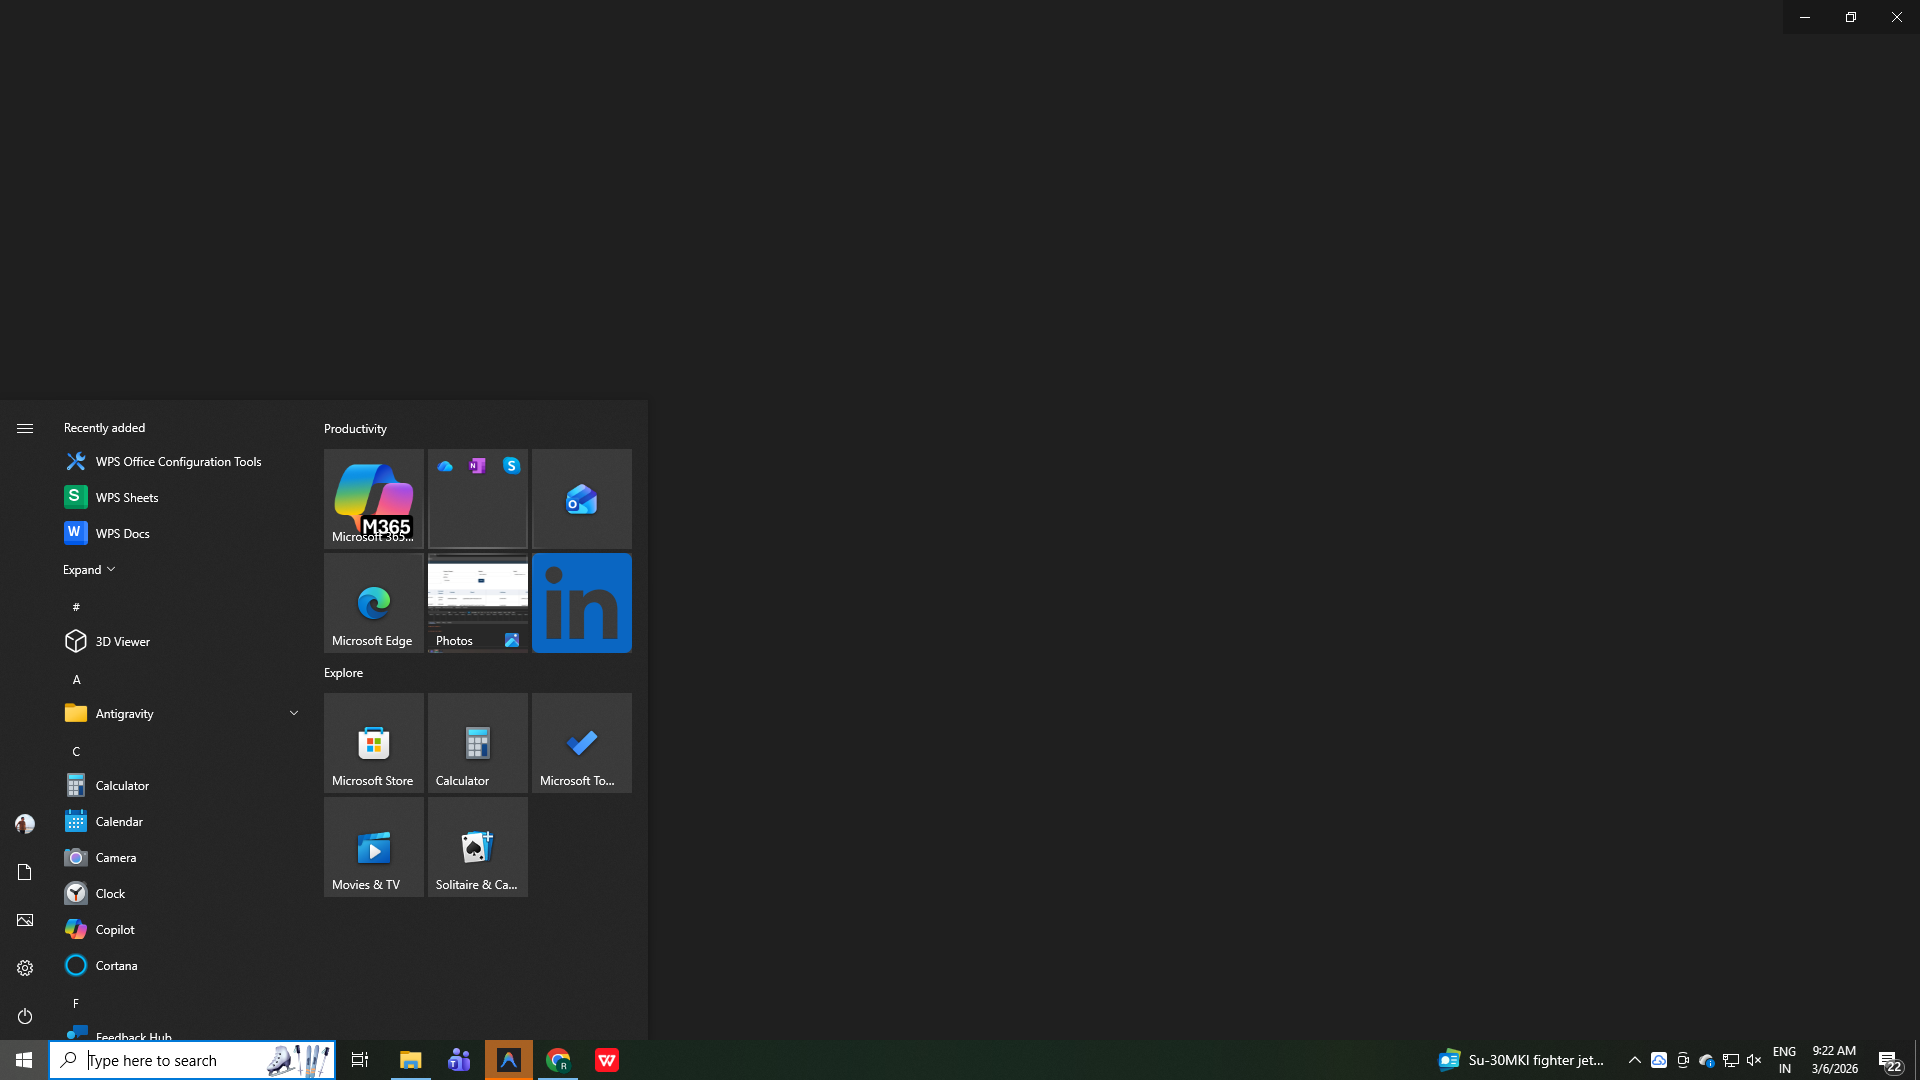The height and width of the screenshot is (1080, 1920).
Task: Open the Photos live tile
Action: click(477, 602)
